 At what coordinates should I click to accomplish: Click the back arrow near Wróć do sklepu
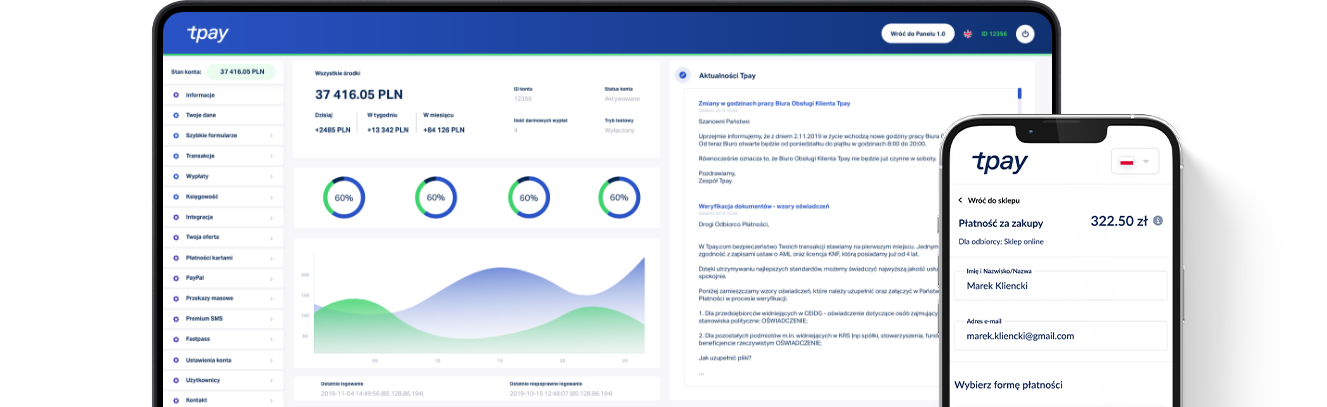[961, 201]
